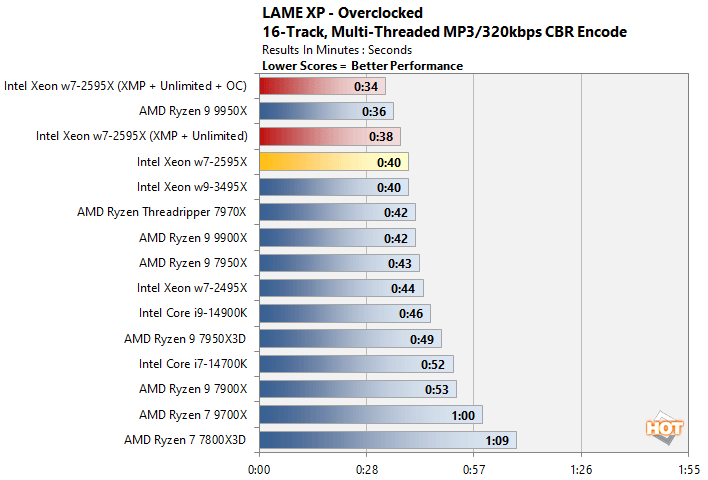Click the 1:00 bar value
Screen dimensions: 708x480
pos(463,415)
